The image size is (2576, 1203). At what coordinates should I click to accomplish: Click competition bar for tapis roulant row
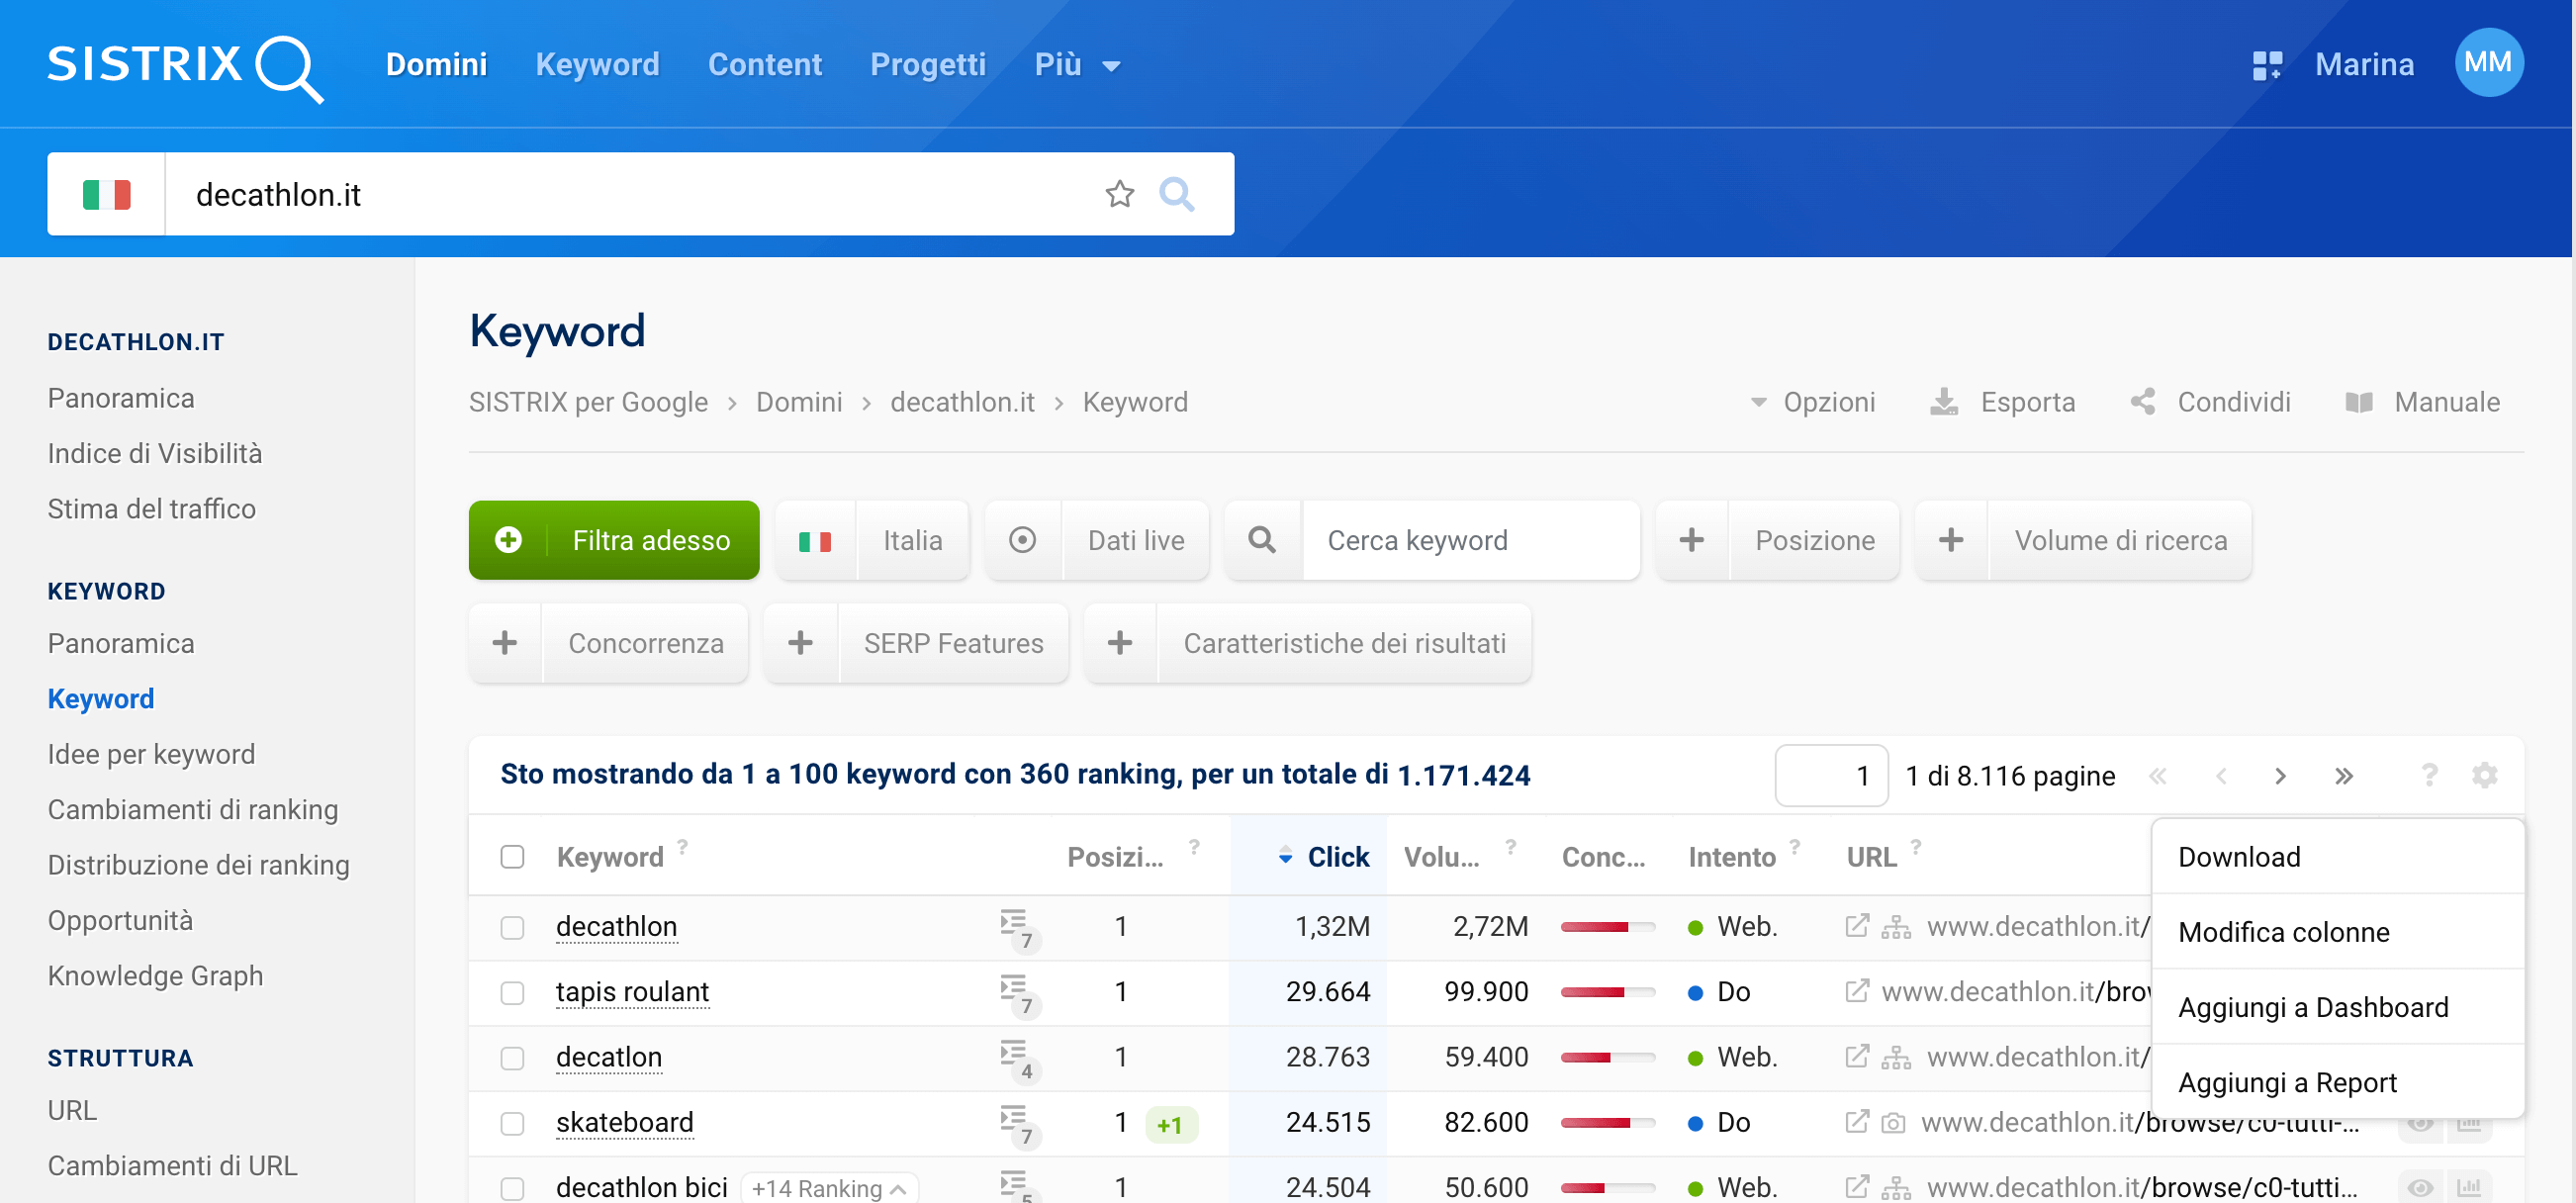(1607, 993)
